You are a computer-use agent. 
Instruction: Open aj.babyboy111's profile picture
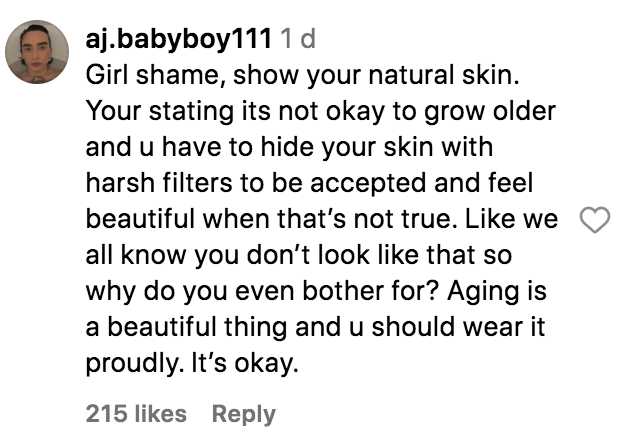37,52
